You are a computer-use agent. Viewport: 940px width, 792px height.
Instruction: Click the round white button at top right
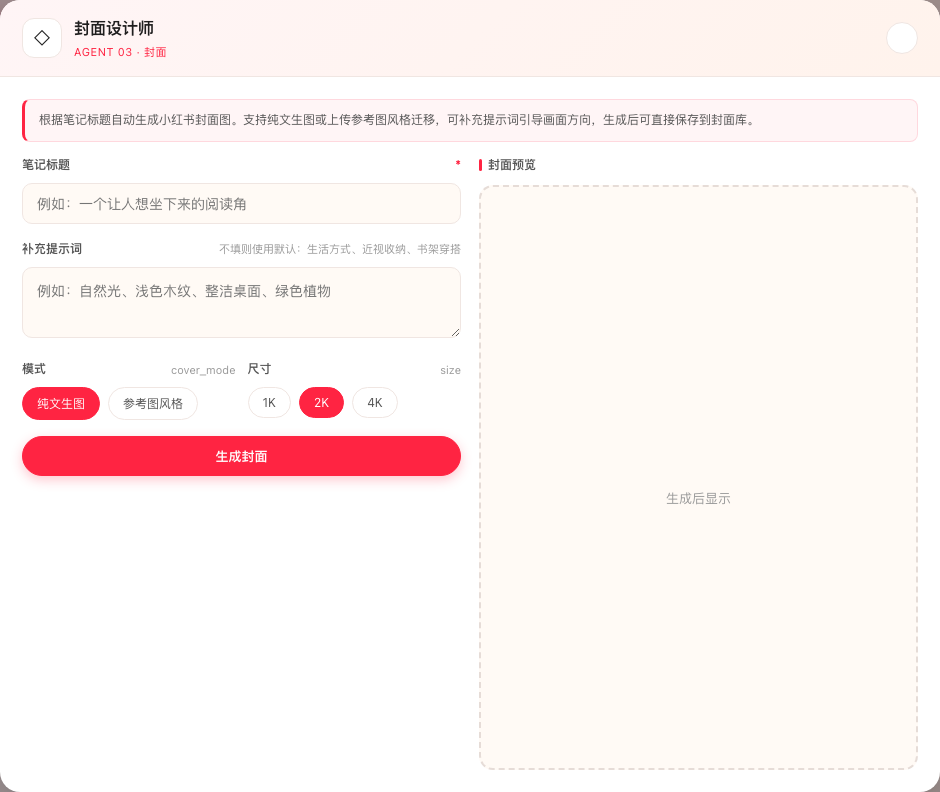click(902, 38)
